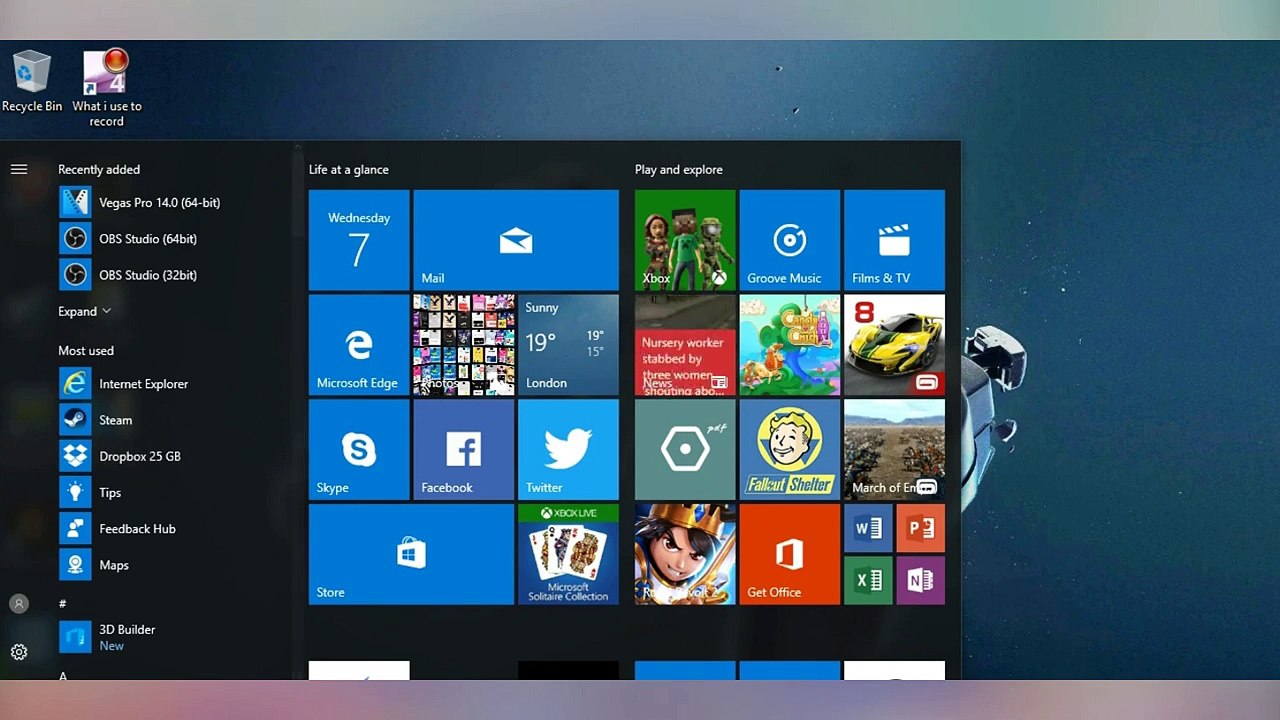Click the 'Recently added' heading
The width and height of the screenshot is (1280, 720).
[99, 169]
